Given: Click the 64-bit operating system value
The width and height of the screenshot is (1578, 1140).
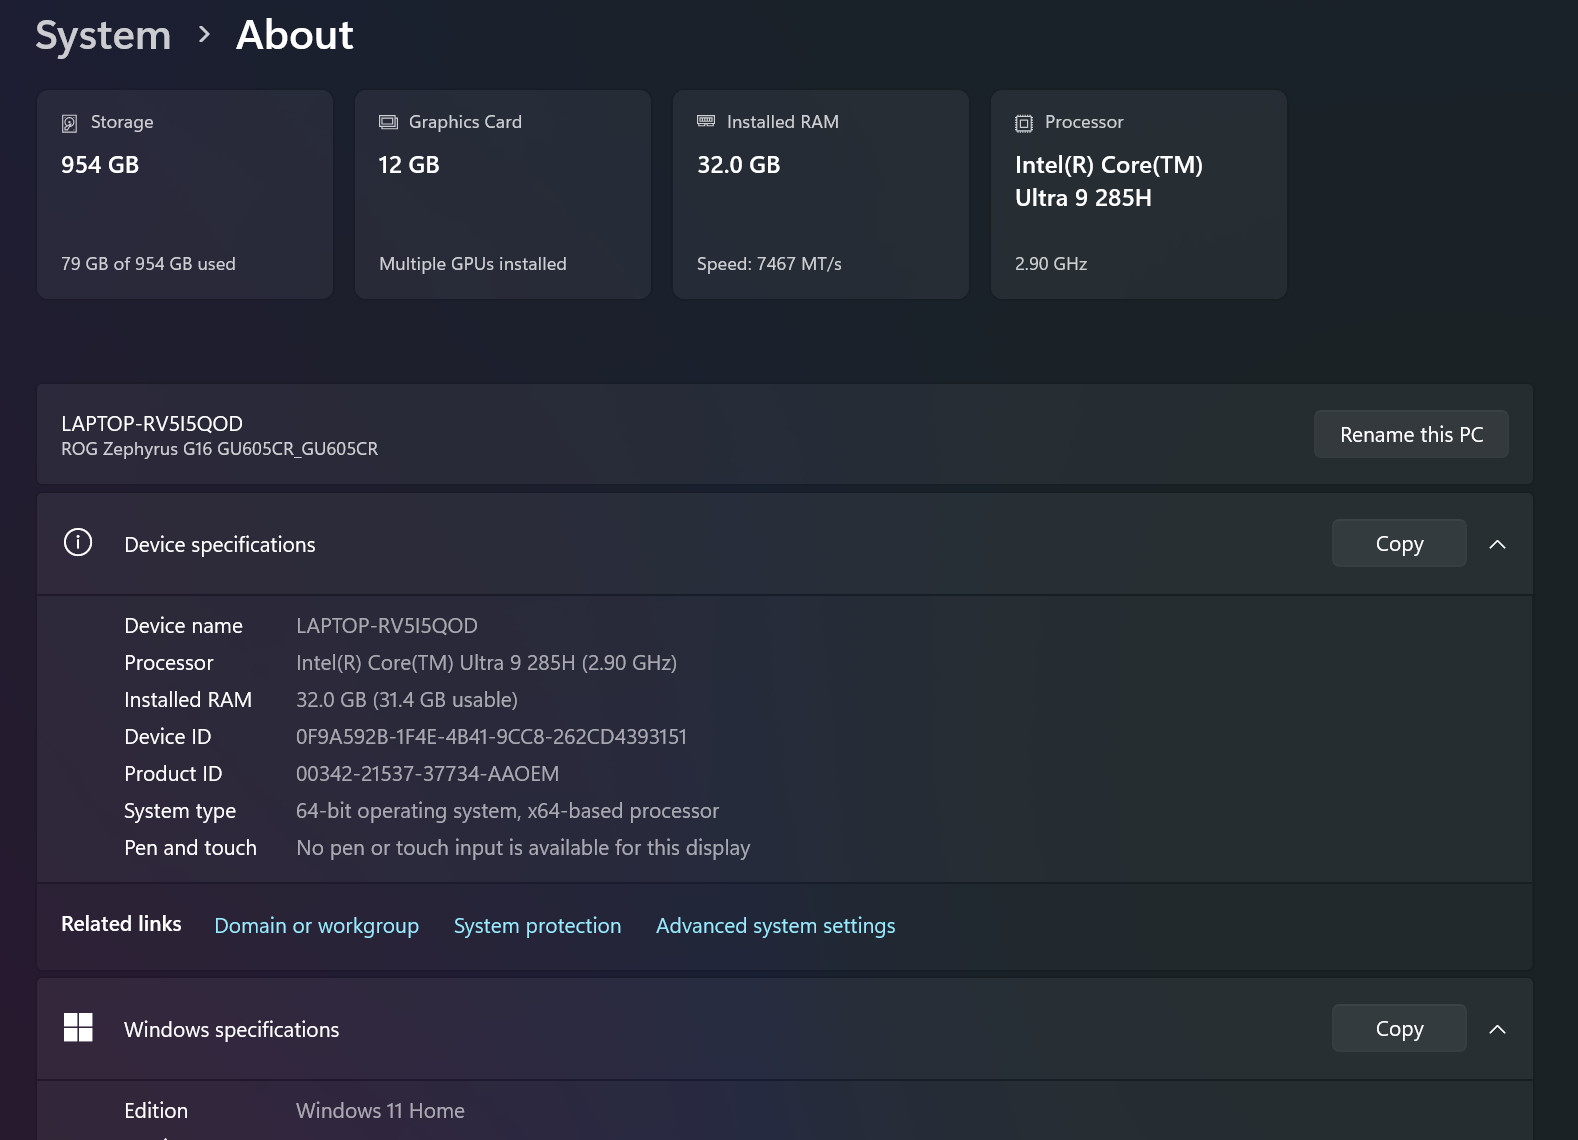Looking at the screenshot, I should coord(507,811).
